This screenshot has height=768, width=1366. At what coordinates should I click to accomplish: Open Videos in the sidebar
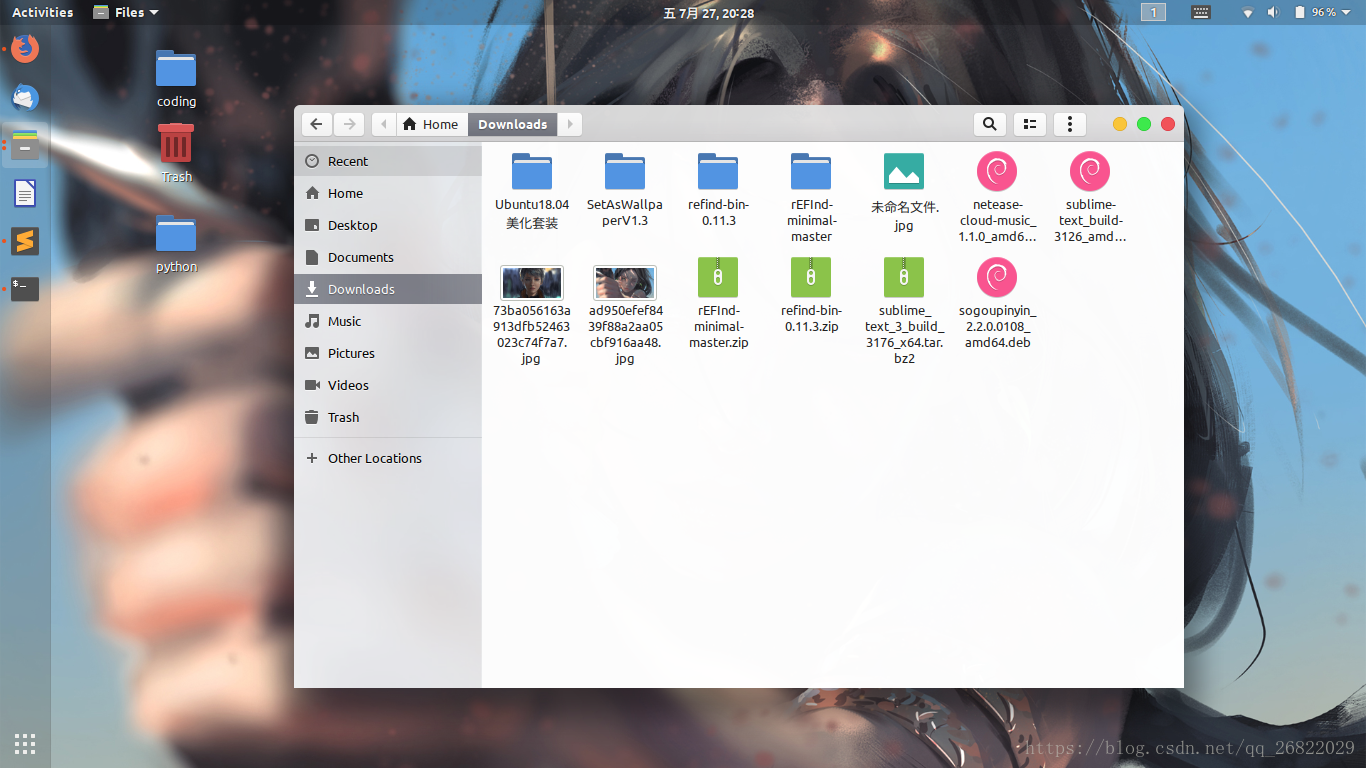click(x=388, y=385)
